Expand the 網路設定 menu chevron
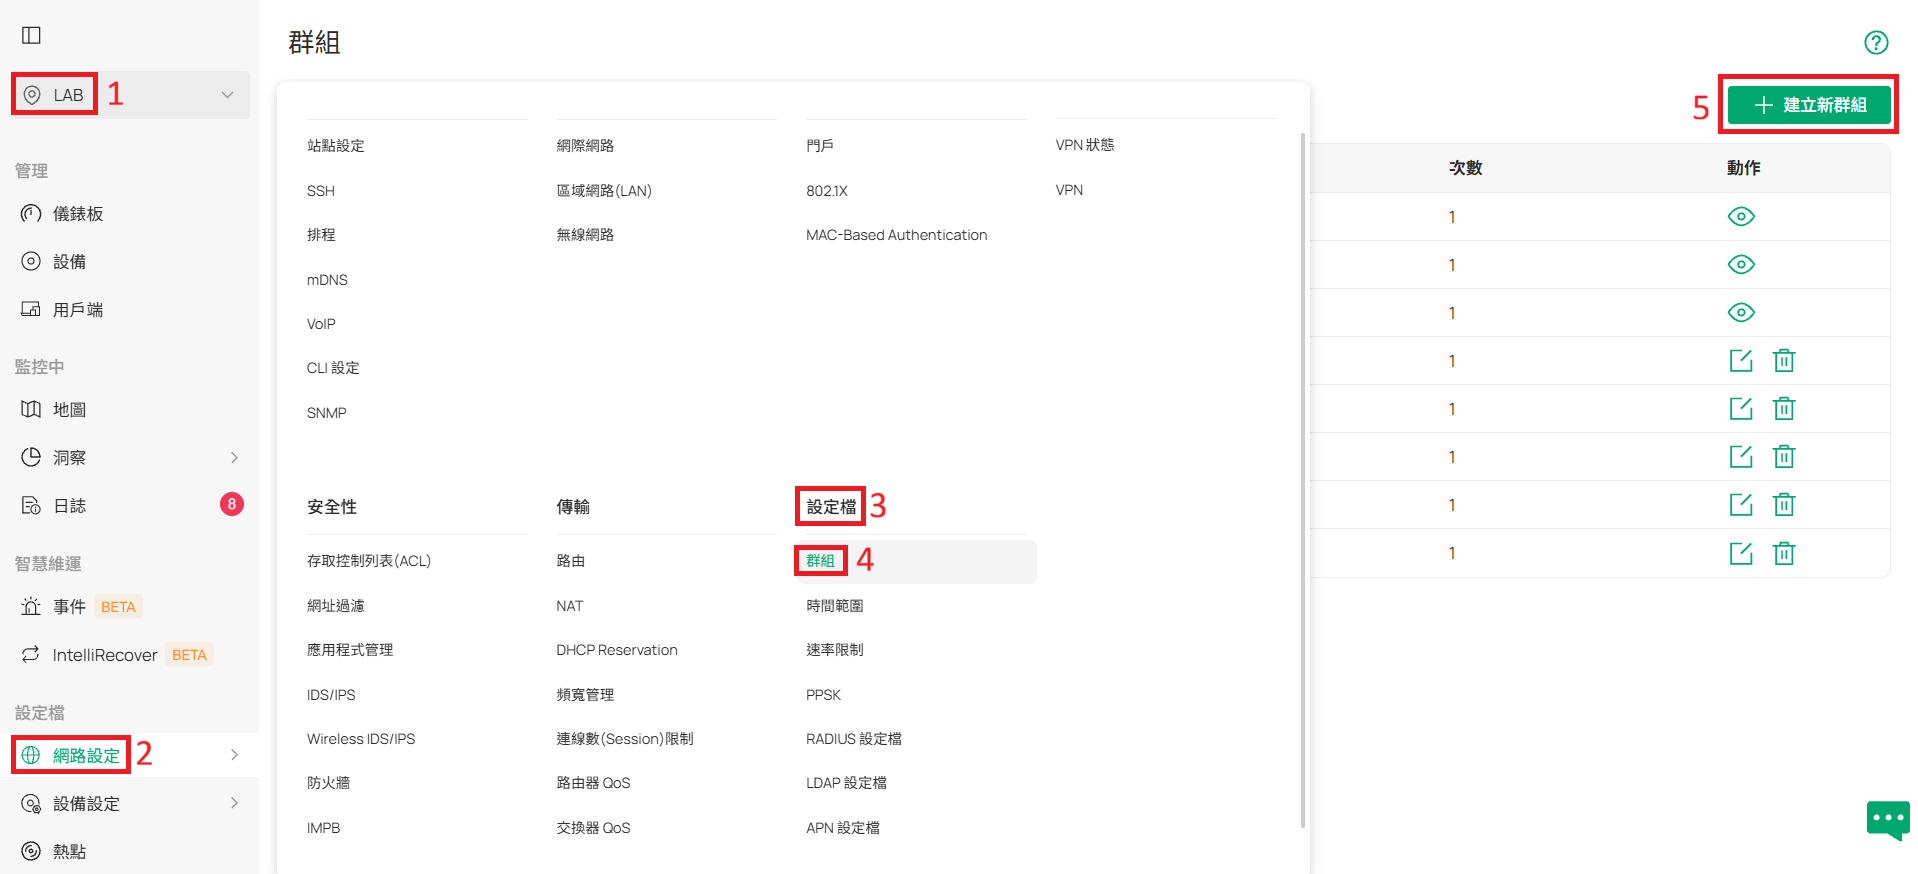This screenshot has height=874, width=1918. coord(235,755)
